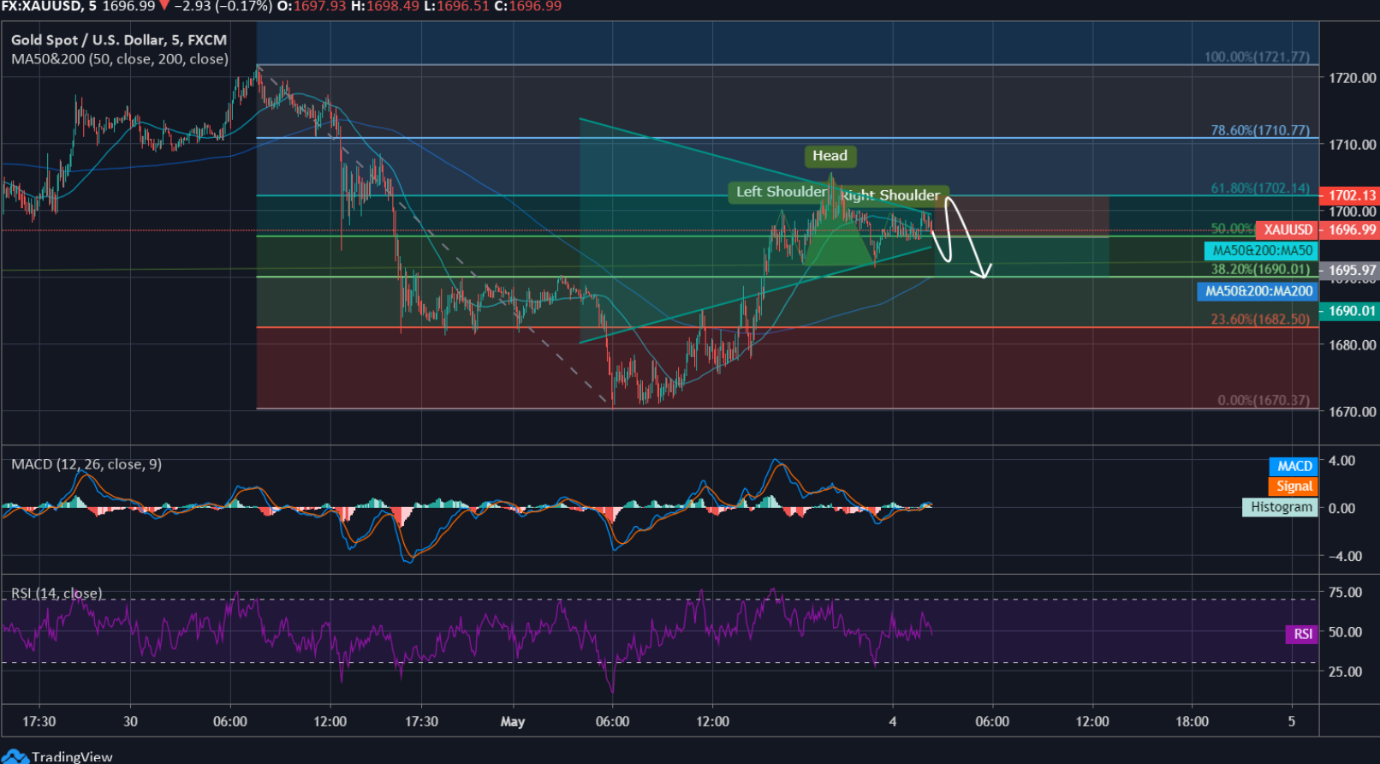This screenshot has width=1380, height=764.
Task: Click the May date on time axis
Action: point(513,721)
